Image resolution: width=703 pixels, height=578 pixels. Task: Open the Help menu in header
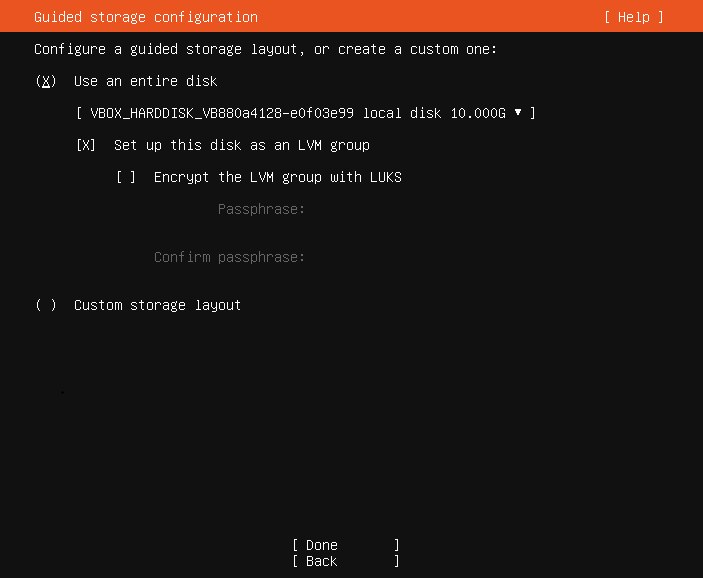[634, 17]
